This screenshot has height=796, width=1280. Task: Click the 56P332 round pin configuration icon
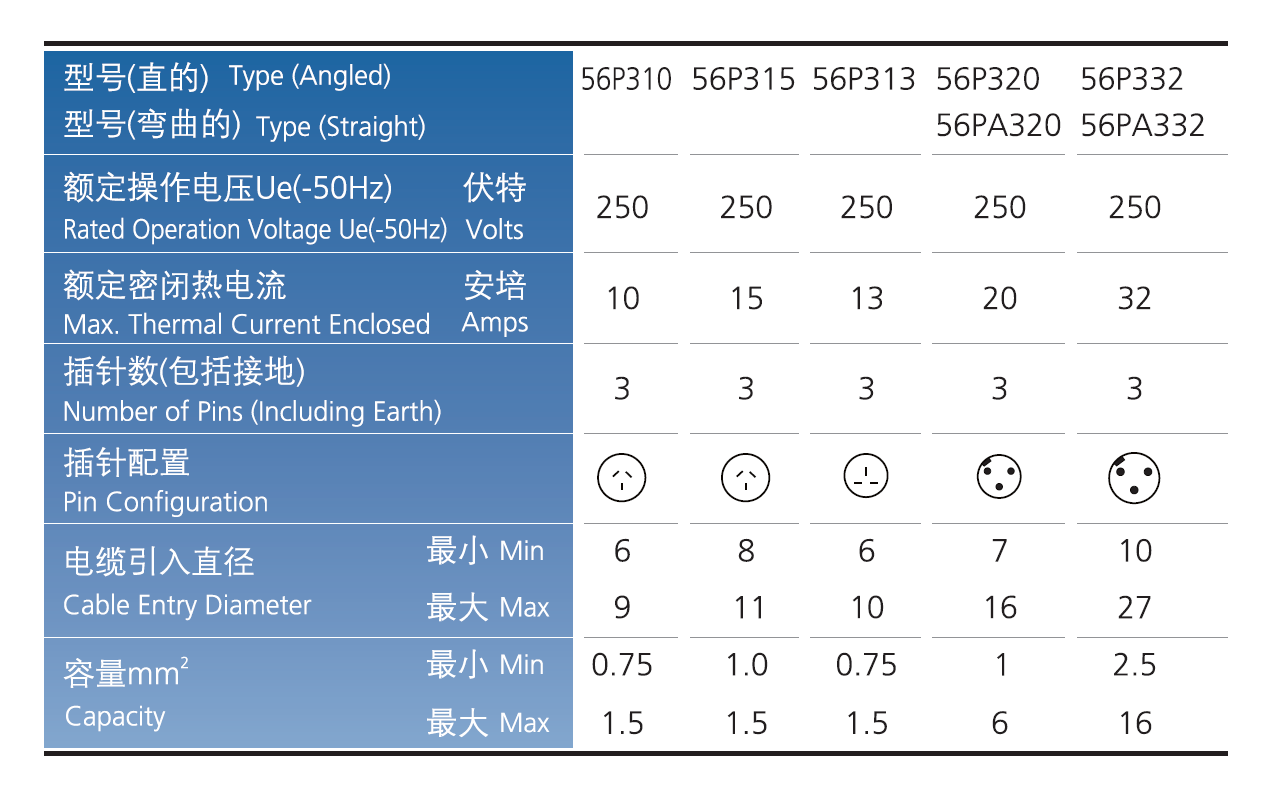1134,479
